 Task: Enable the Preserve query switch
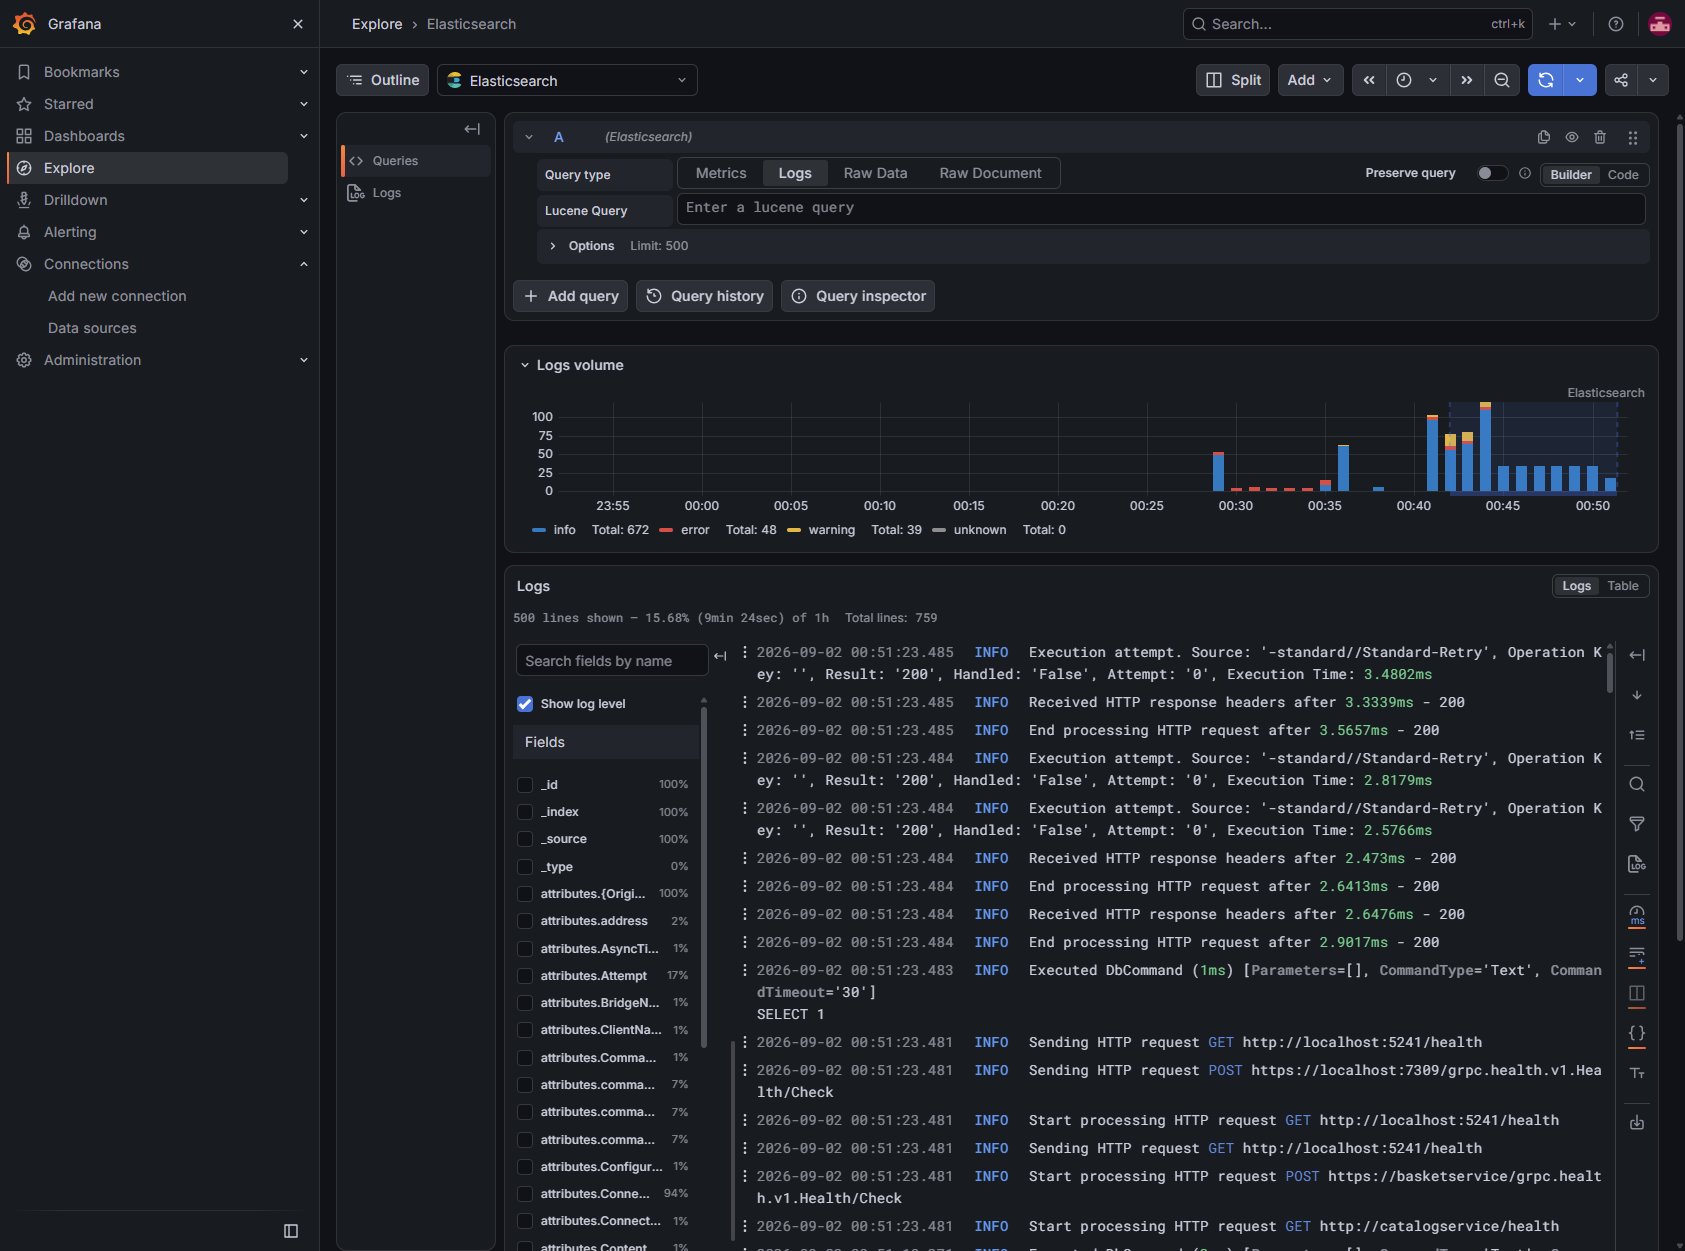click(x=1492, y=173)
